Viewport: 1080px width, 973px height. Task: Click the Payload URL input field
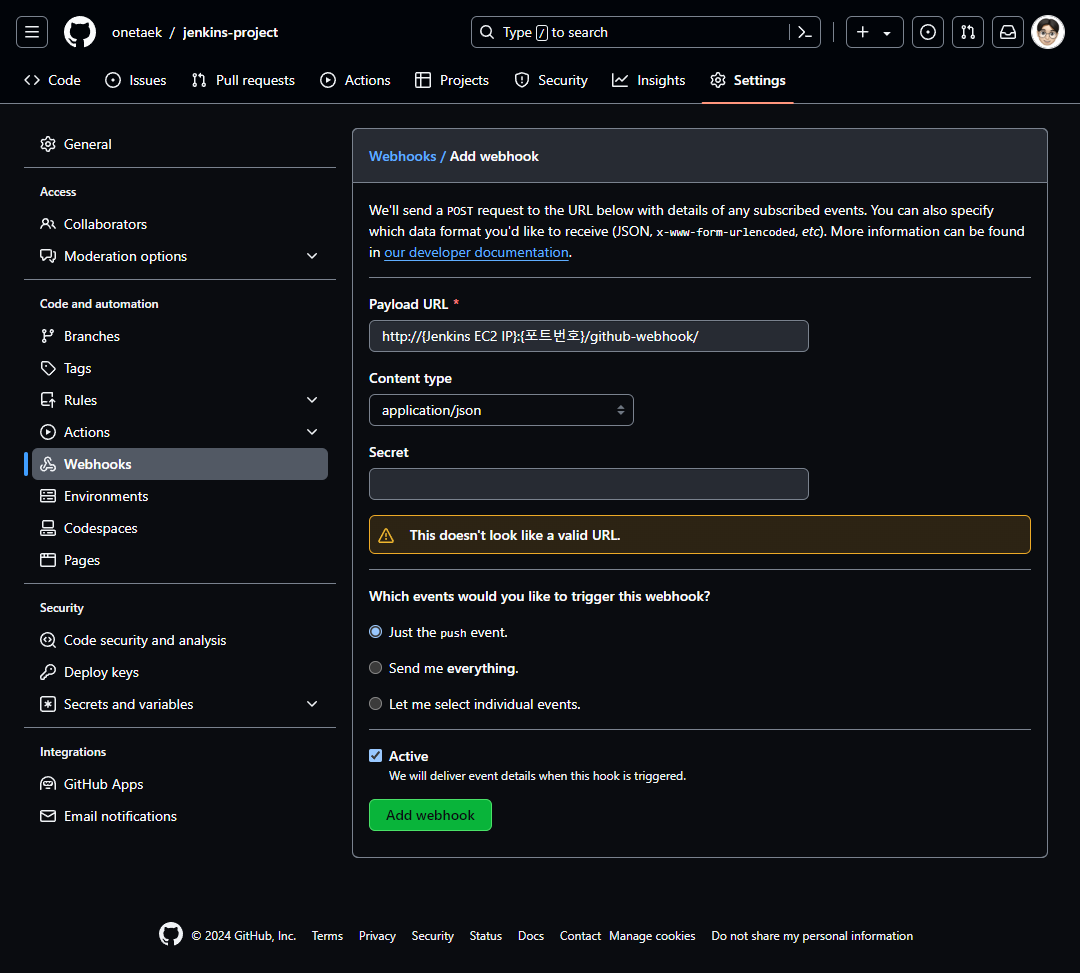pyautogui.click(x=589, y=336)
